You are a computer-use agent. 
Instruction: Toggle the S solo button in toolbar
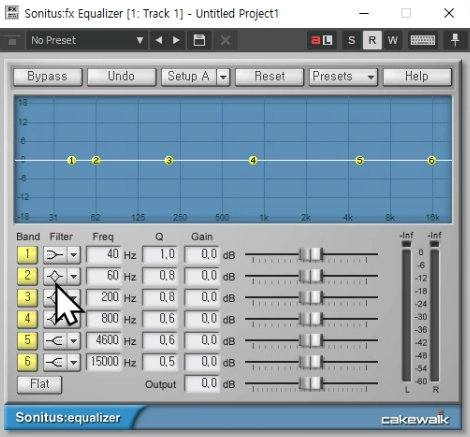tap(351, 40)
